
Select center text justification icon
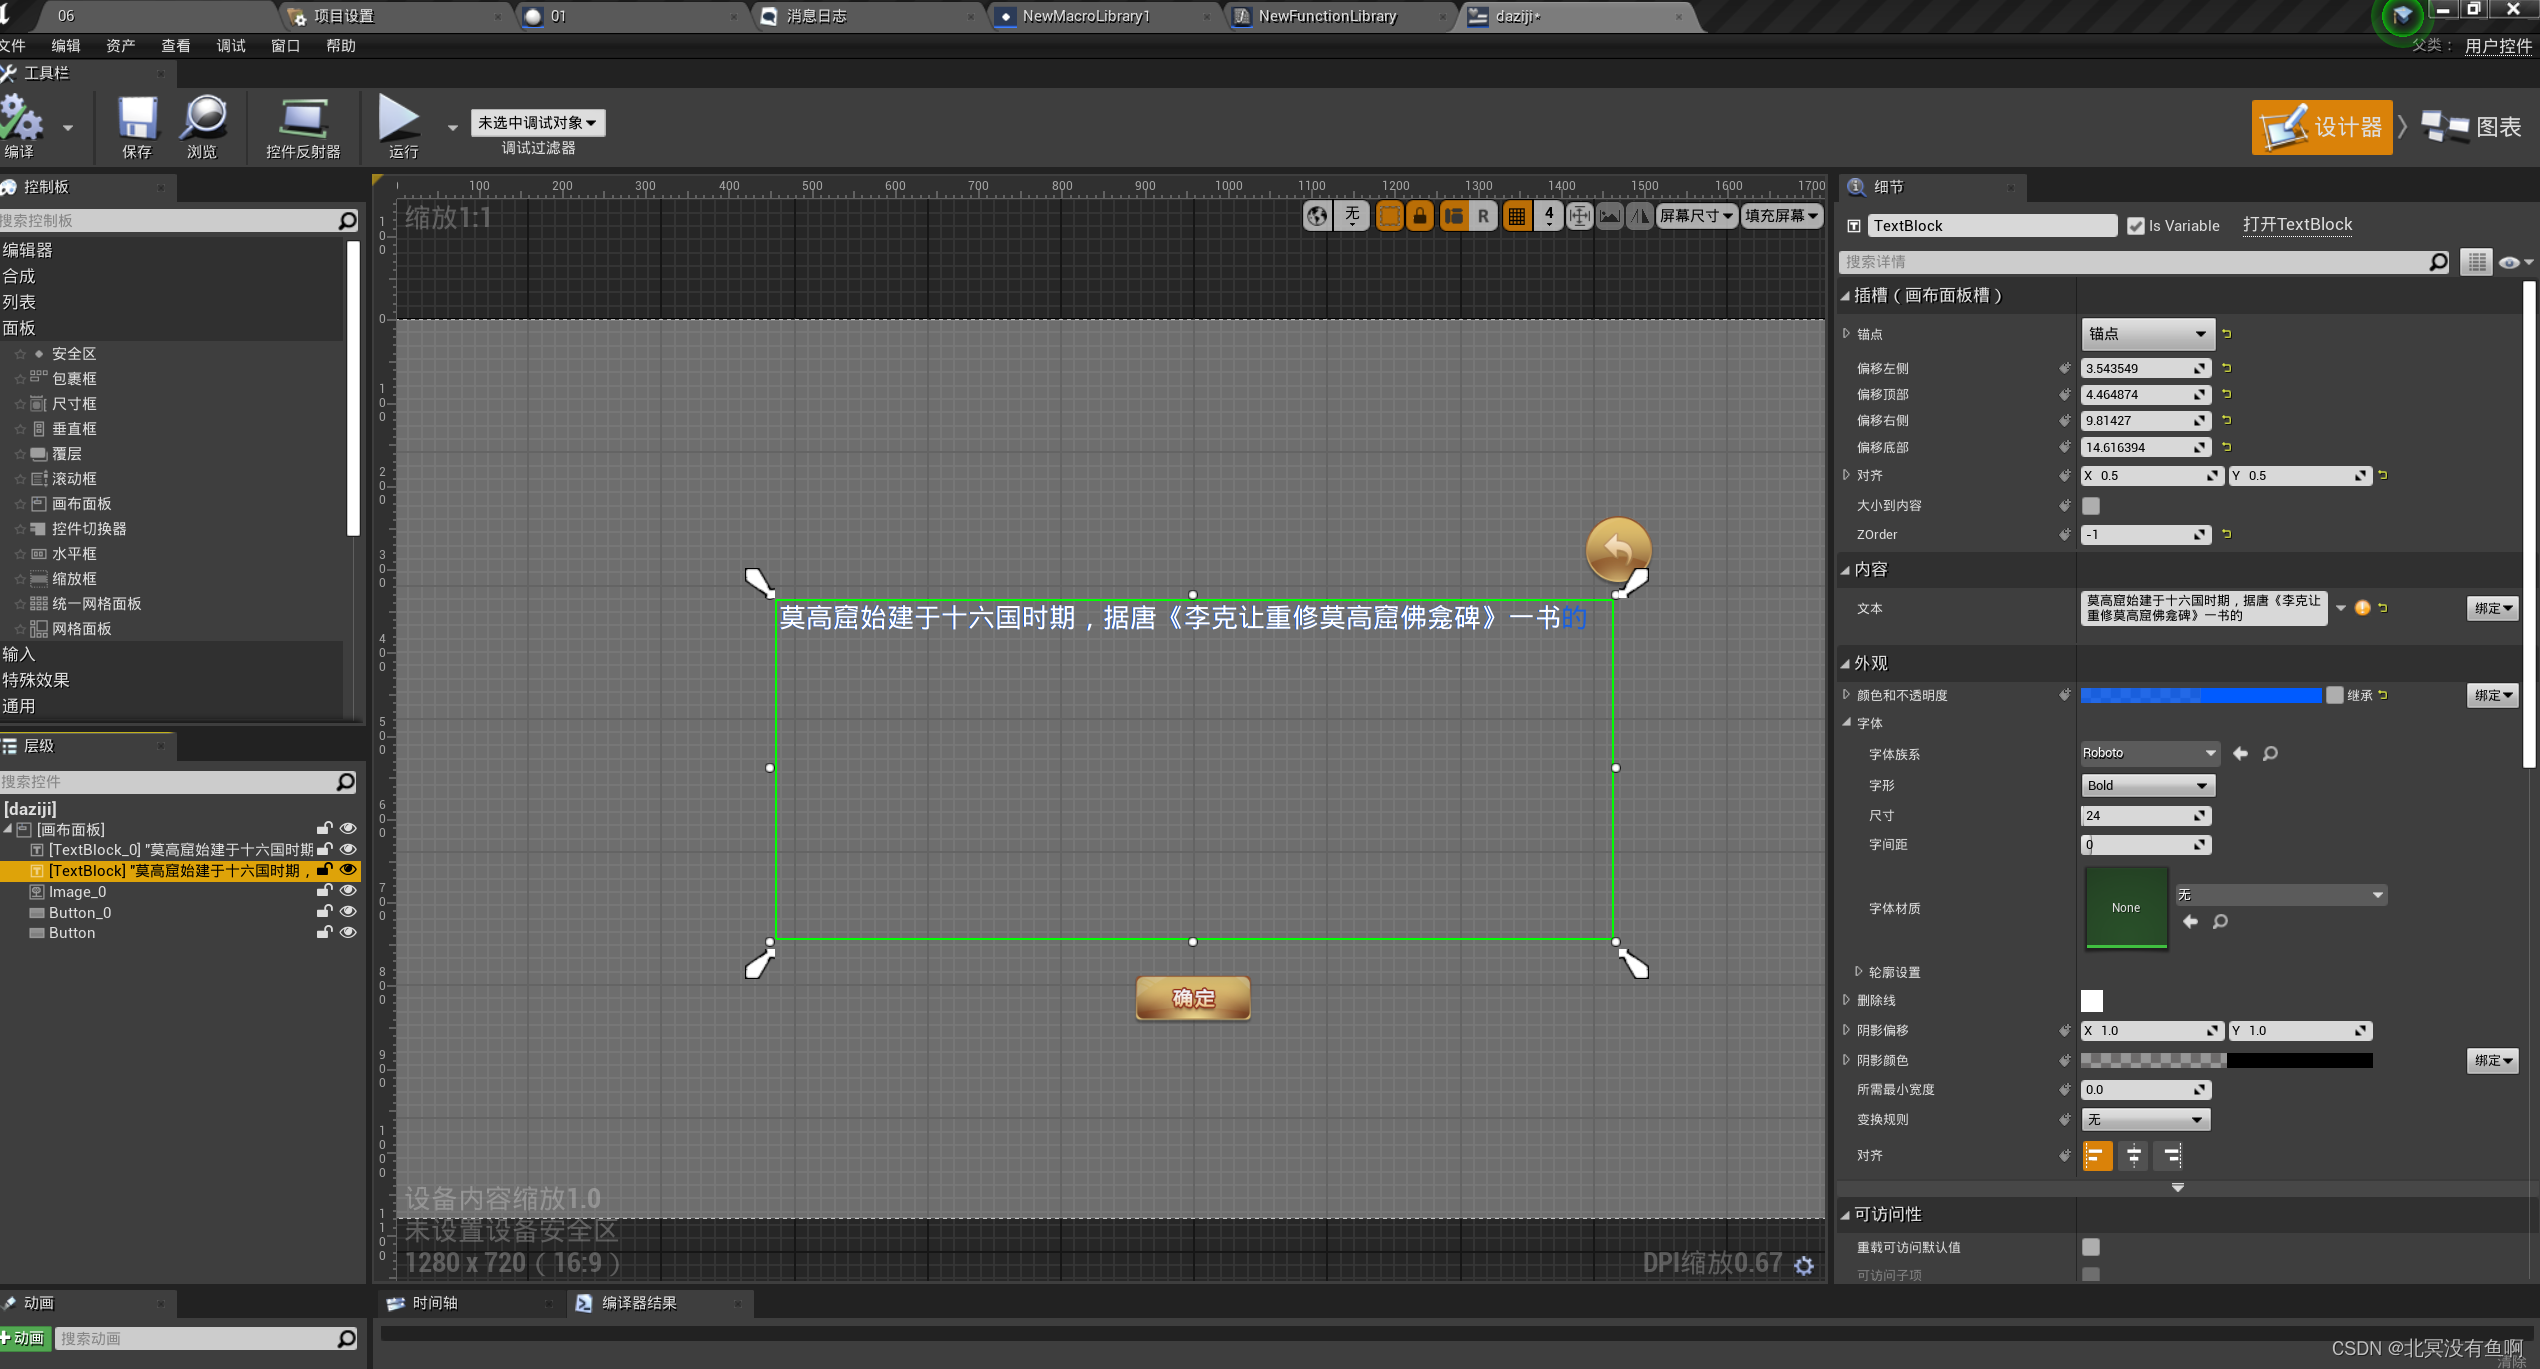(2134, 1156)
